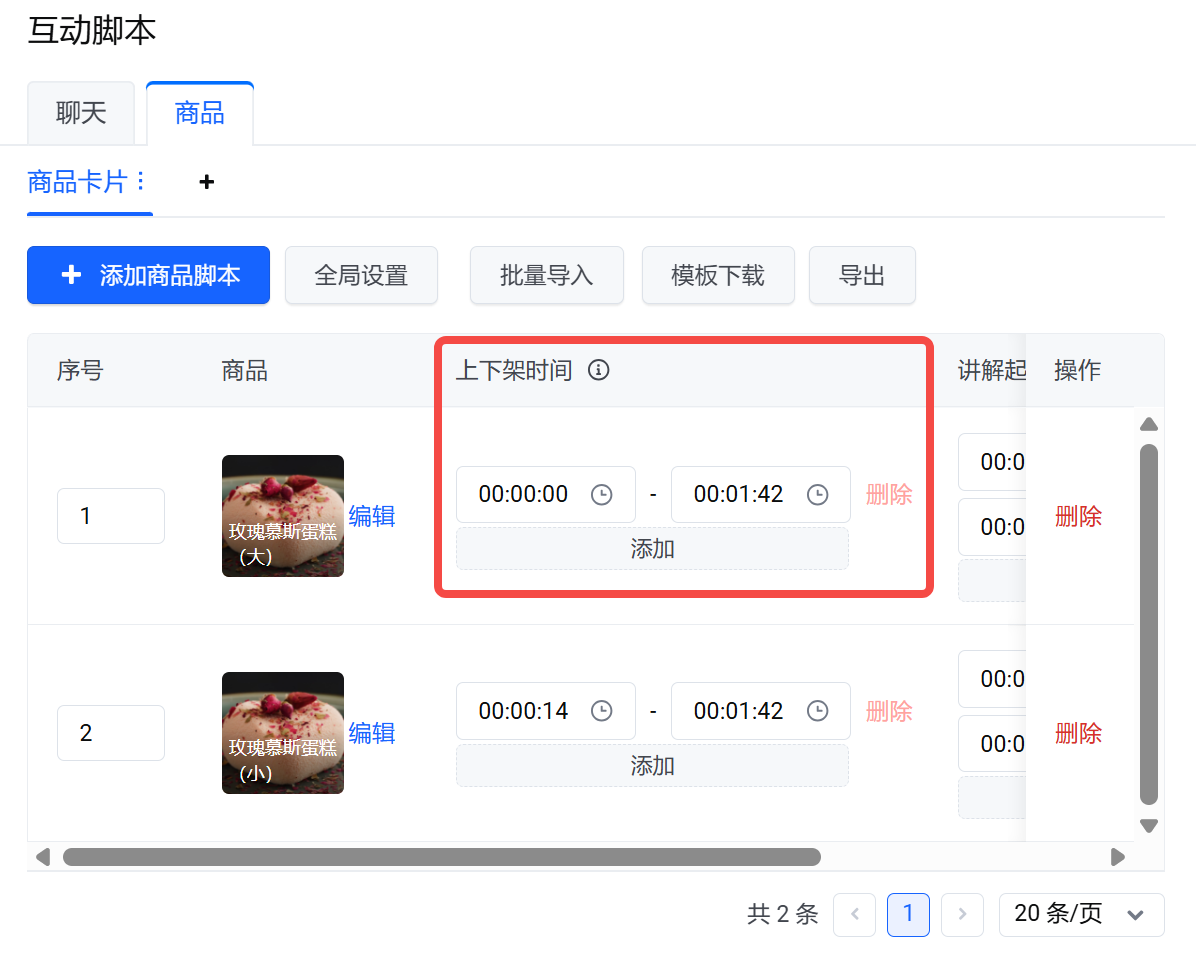Select the 商品 tab
1196x960 pixels.
pyautogui.click(x=200, y=113)
